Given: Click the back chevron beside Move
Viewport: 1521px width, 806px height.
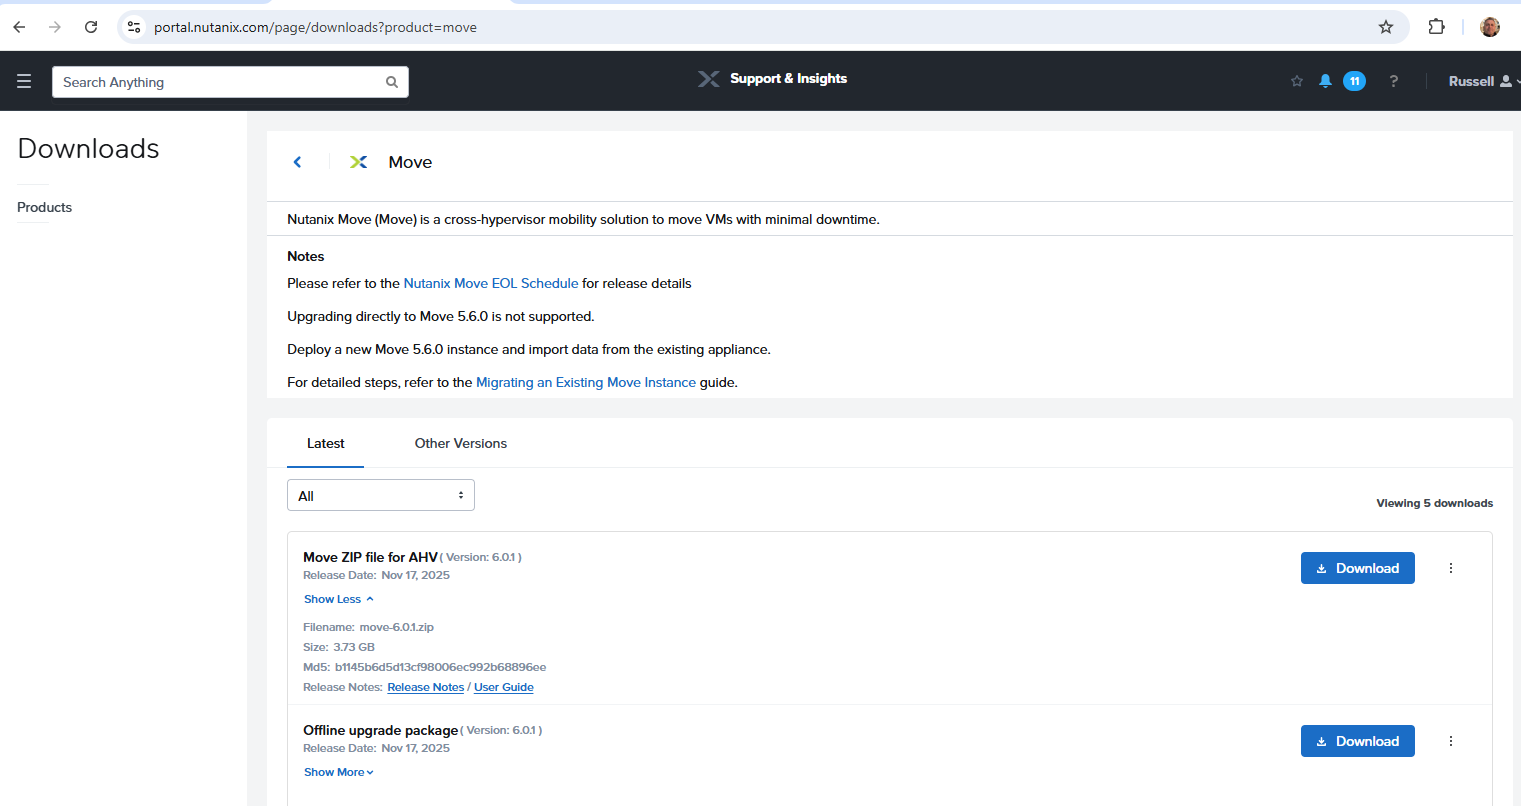Looking at the screenshot, I should click(x=297, y=162).
